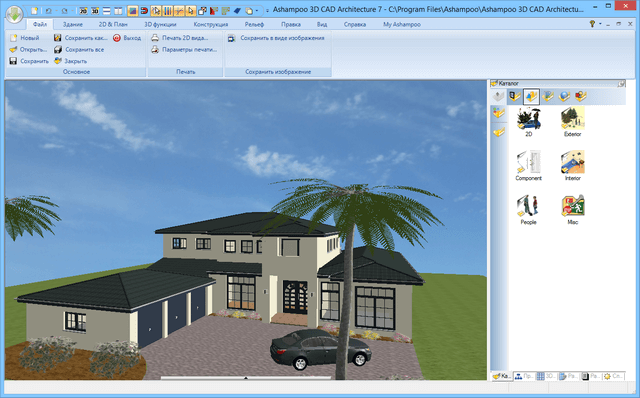The height and width of the screenshot is (398, 640).
Task: Click the overlapping squares icon in toolbar
Action: pyautogui.click(x=202, y=11)
